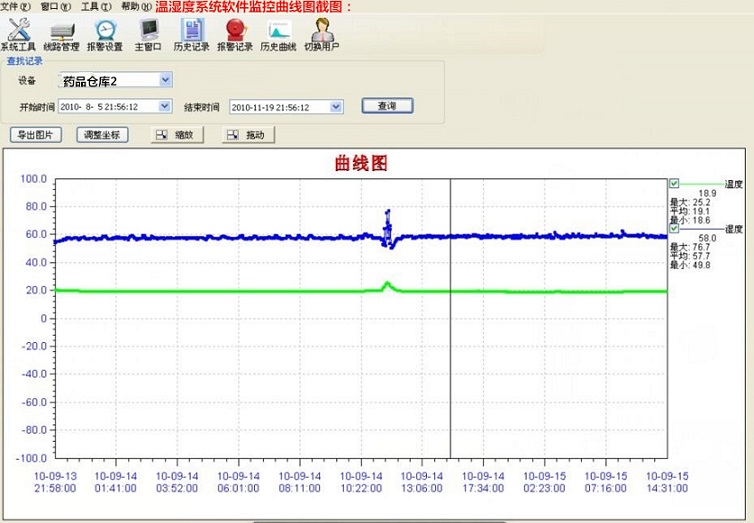
Task: Click the 调整坐标 adjust axes button
Action: (x=103, y=135)
